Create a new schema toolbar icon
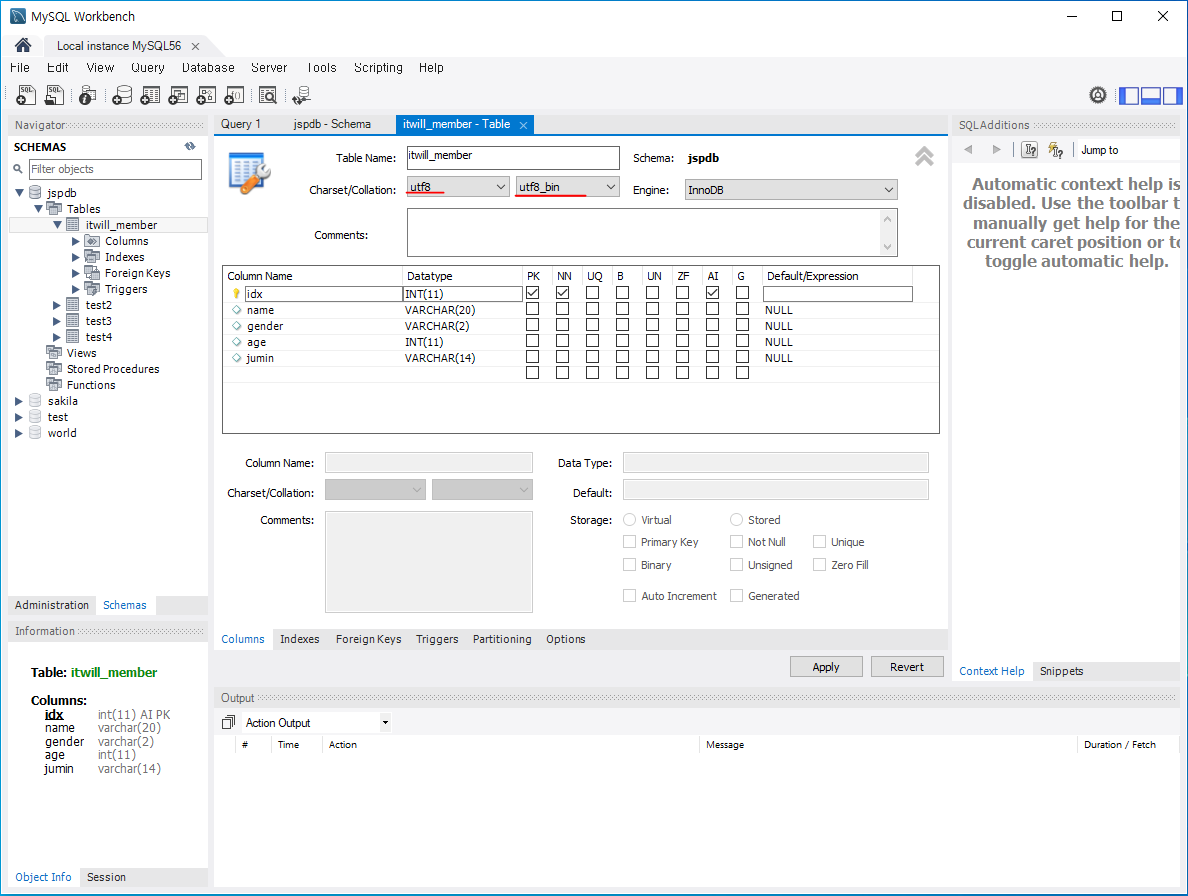The image size is (1188, 896). (x=122, y=95)
